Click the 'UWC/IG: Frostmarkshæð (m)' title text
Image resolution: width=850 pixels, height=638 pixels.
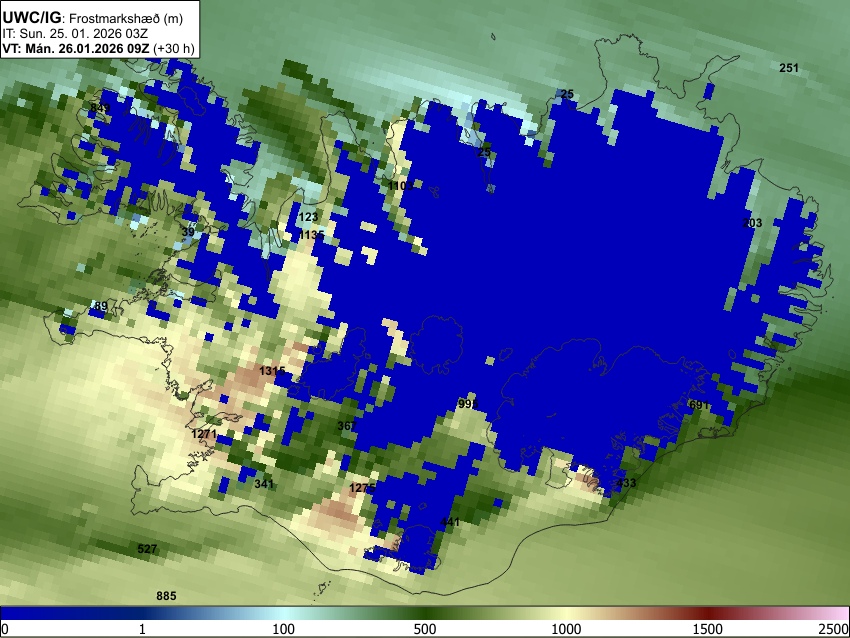(x=93, y=18)
